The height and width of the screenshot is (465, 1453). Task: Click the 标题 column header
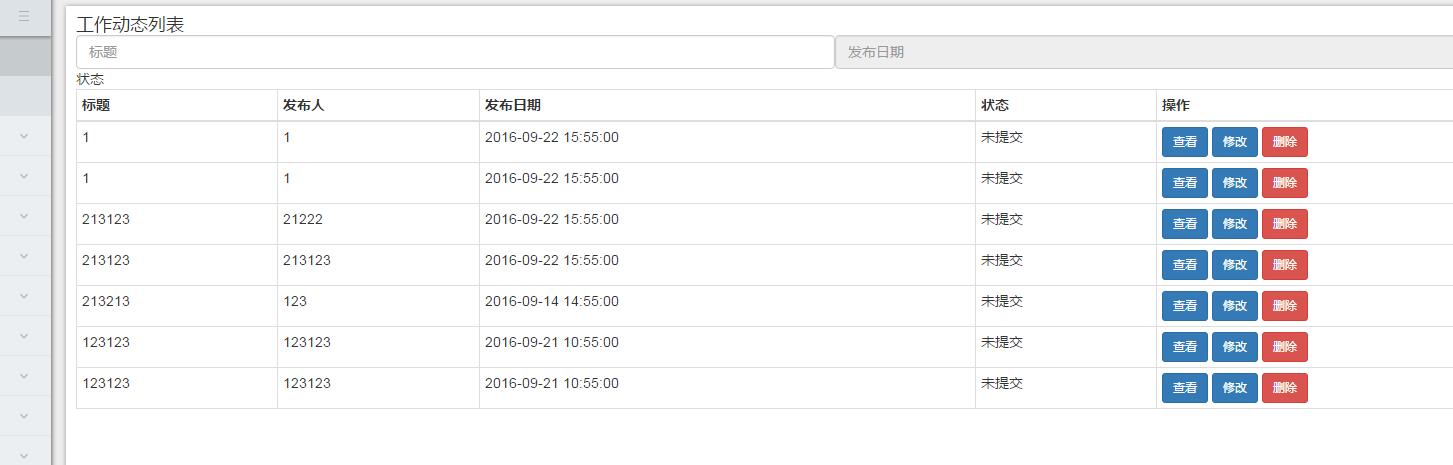click(96, 105)
